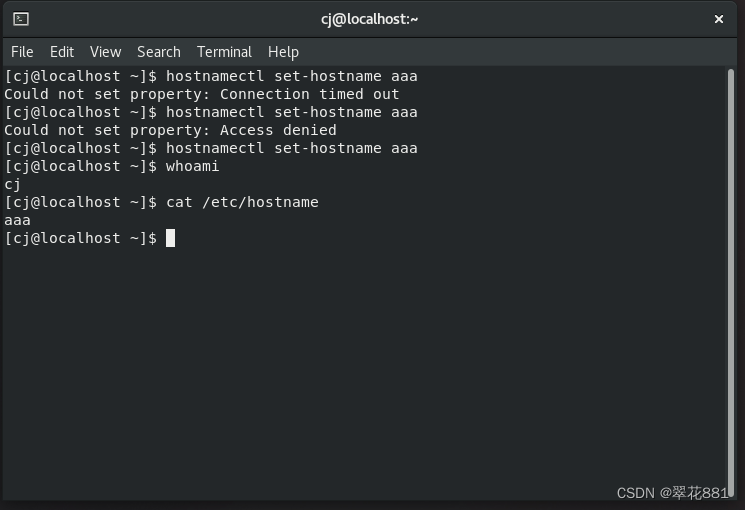Open the File menu

pyautogui.click(x=22, y=52)
